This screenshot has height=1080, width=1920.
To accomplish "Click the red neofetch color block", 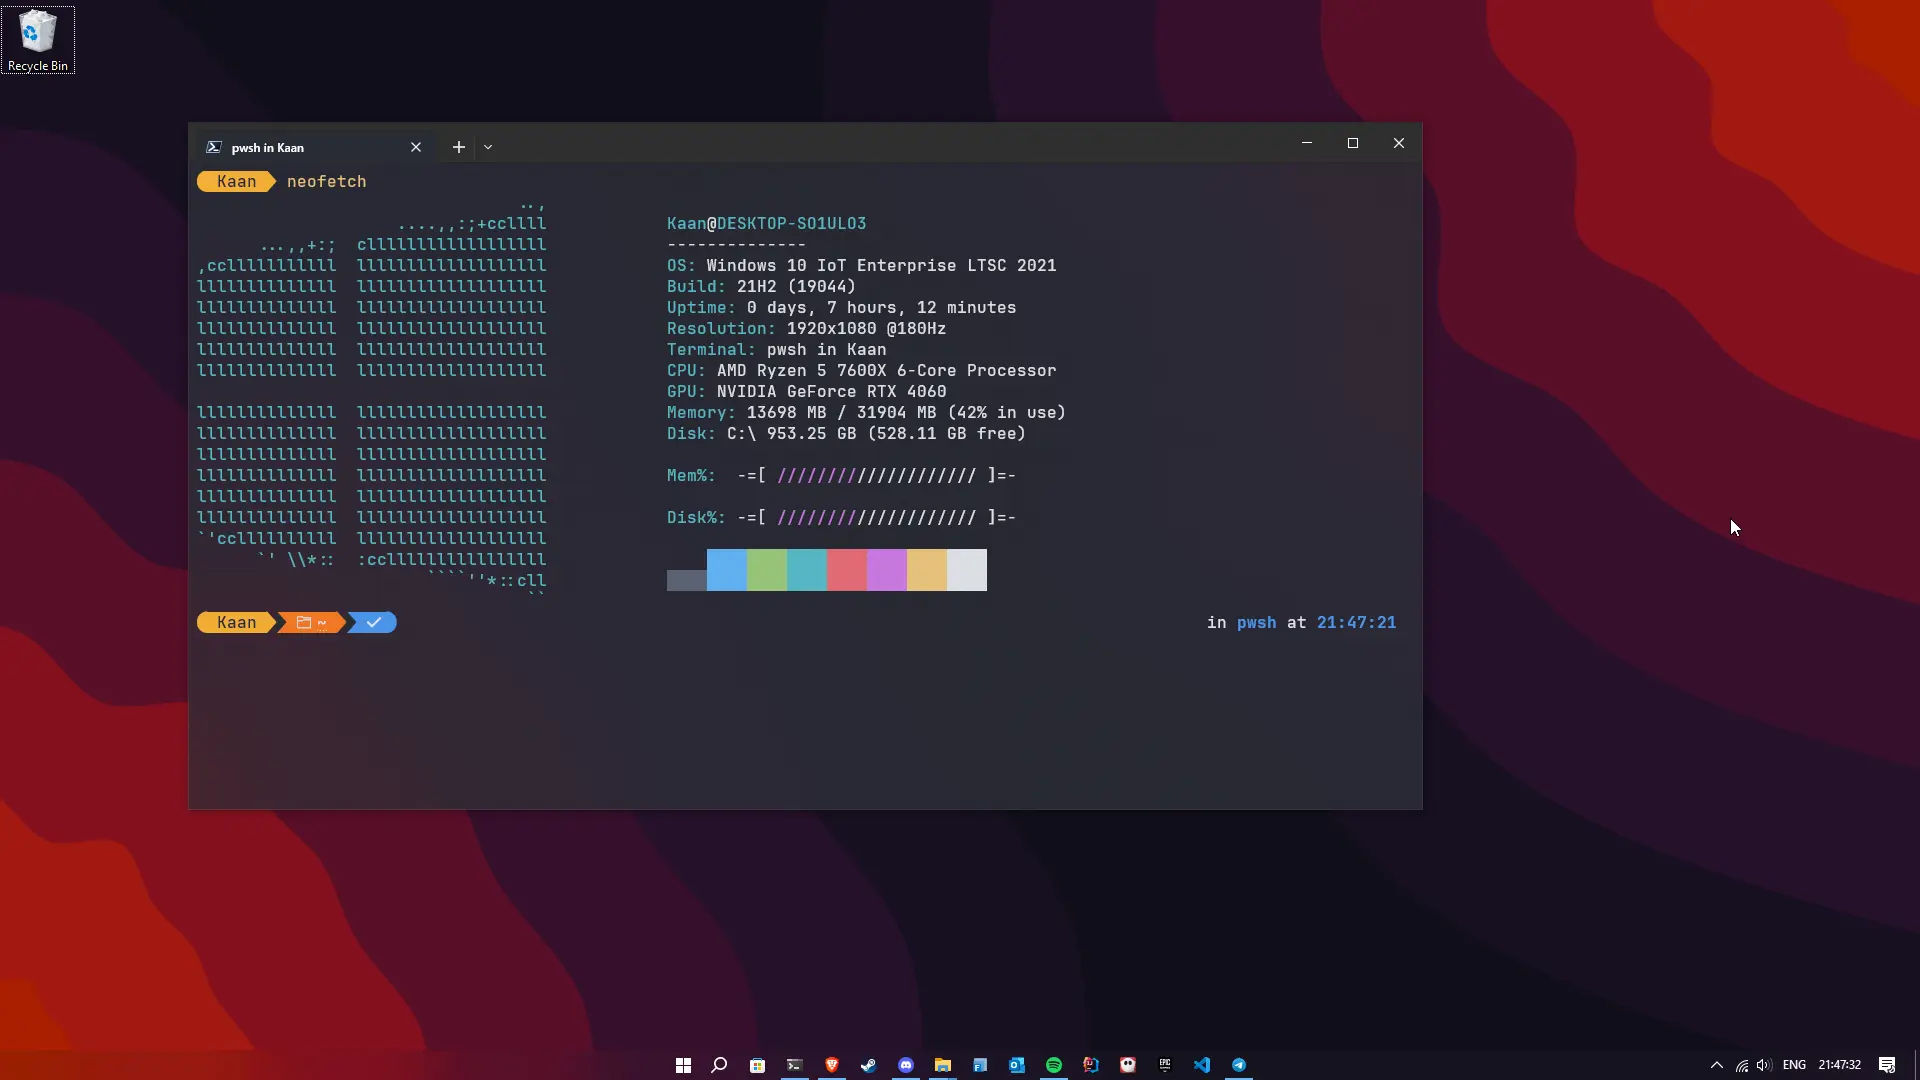I will pyautogui.click(x=847, y=570).
